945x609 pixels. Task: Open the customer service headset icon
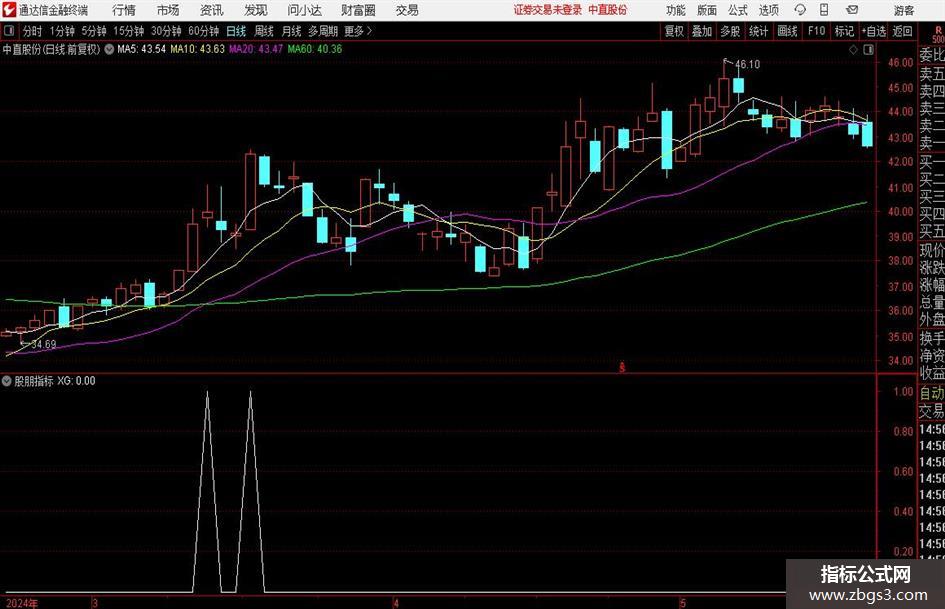pyautogui.click(x=800, y=10)
